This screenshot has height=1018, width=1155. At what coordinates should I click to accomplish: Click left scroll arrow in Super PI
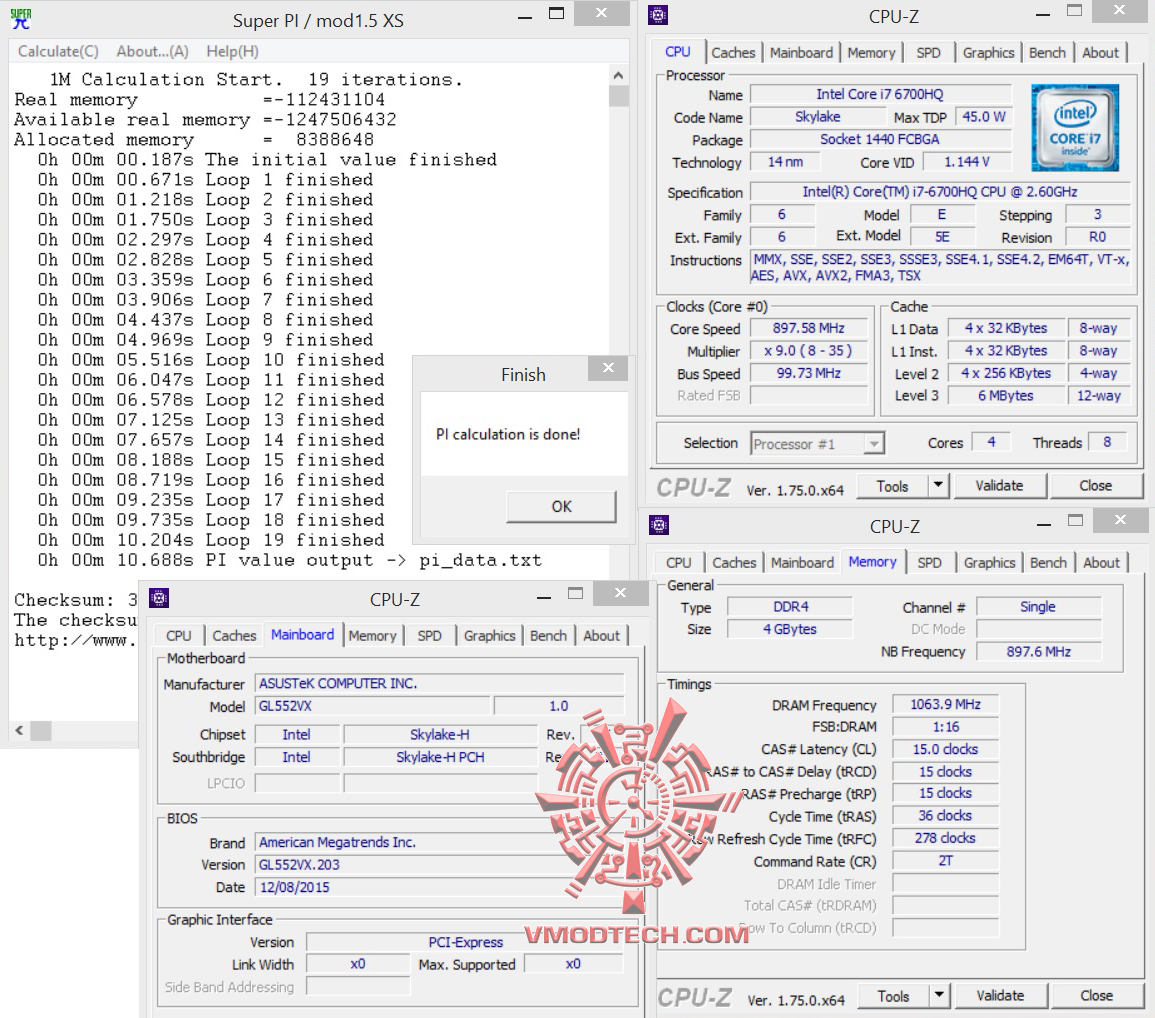[19, 731]
